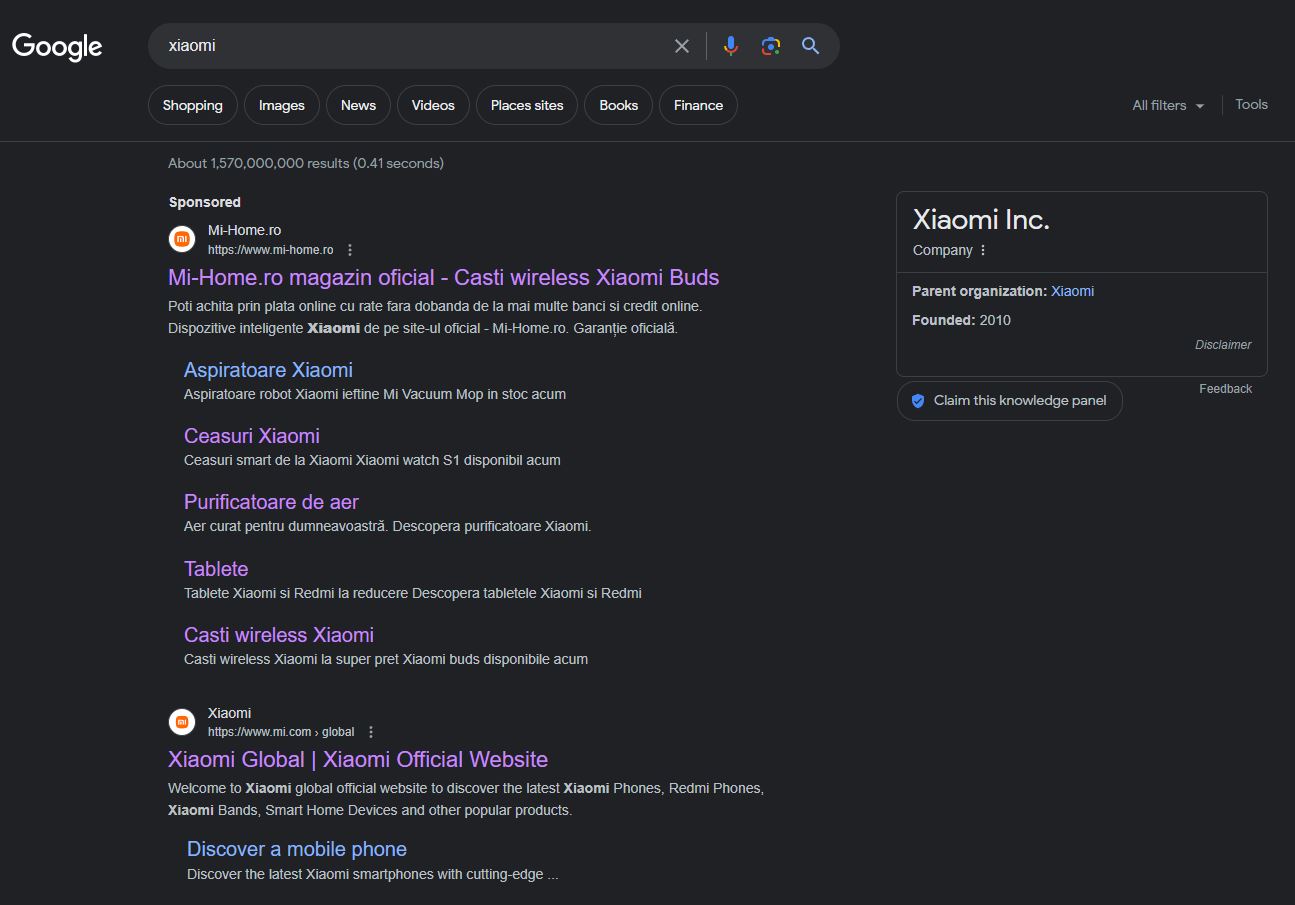
Task: Switch to the Places sites tab
Action: (527, 105)
